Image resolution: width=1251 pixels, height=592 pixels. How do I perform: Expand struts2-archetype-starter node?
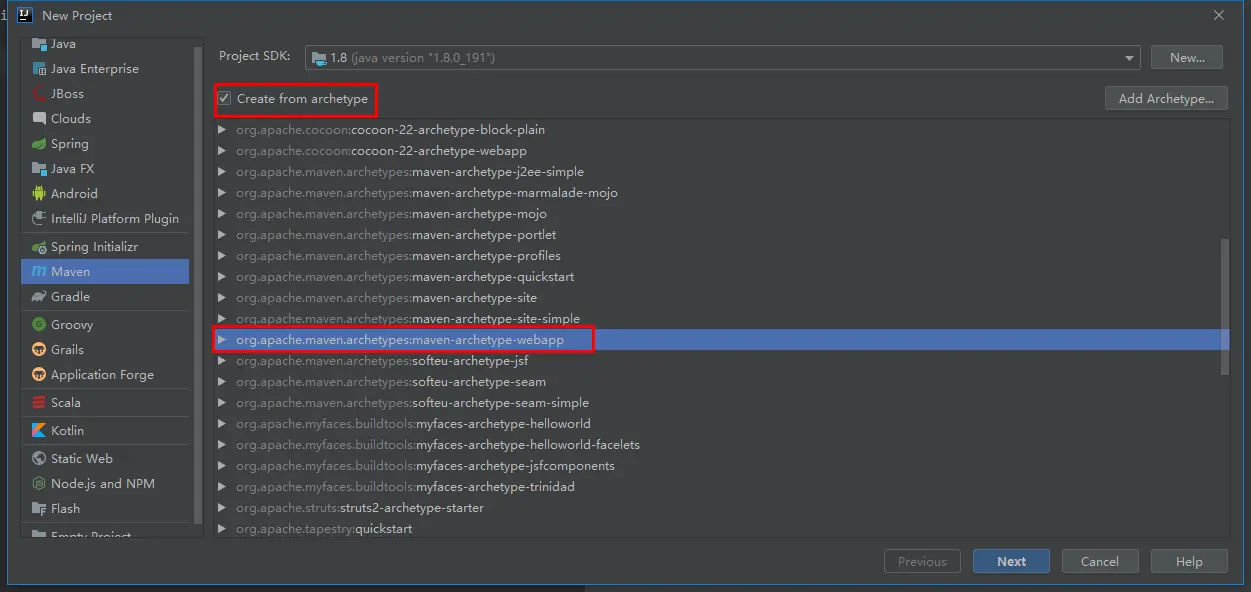coord(222,508)
